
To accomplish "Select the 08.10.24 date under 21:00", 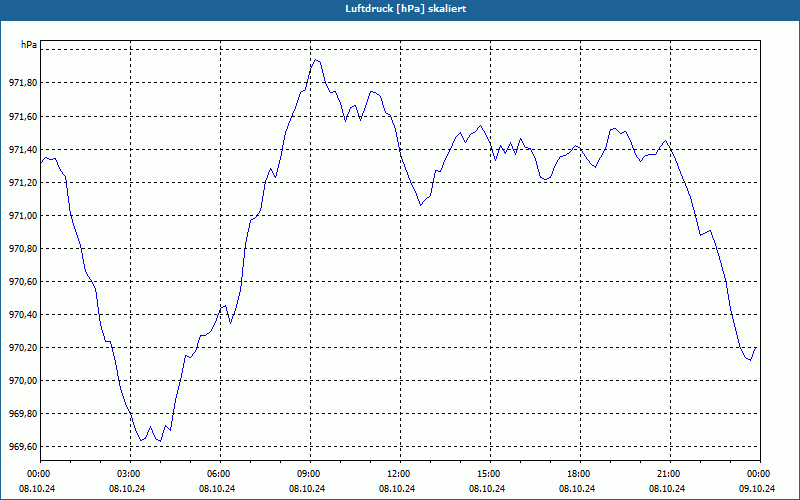I will point(667,488).
